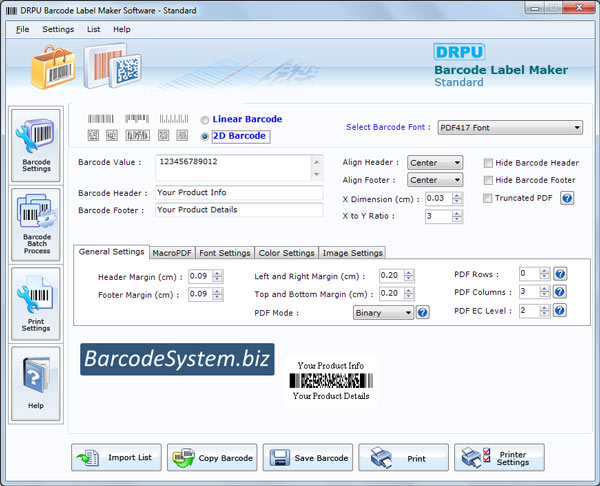Click fifth 2D barcode sample icon

click(x=182, y=135)
